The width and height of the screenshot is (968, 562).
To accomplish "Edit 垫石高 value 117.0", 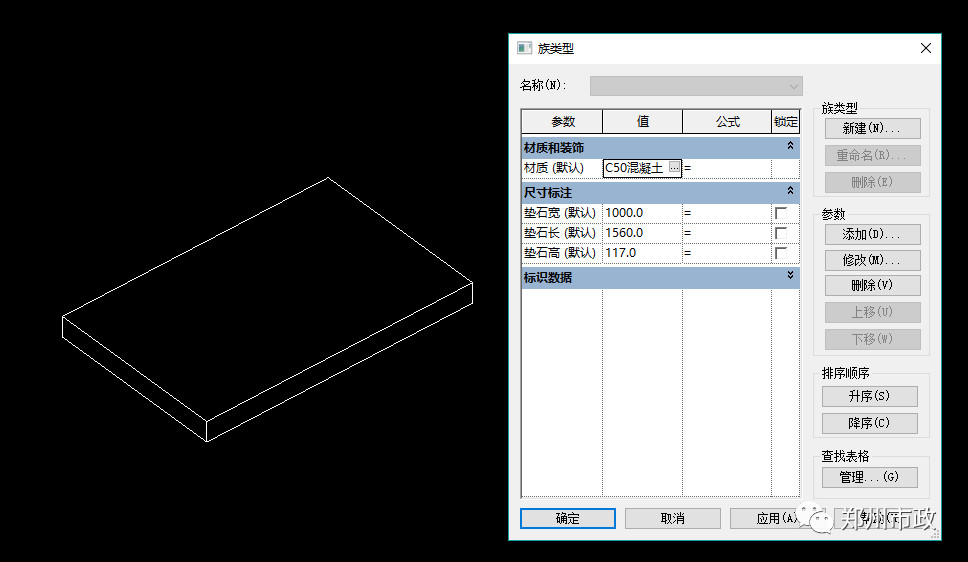I will click(642, 253).
